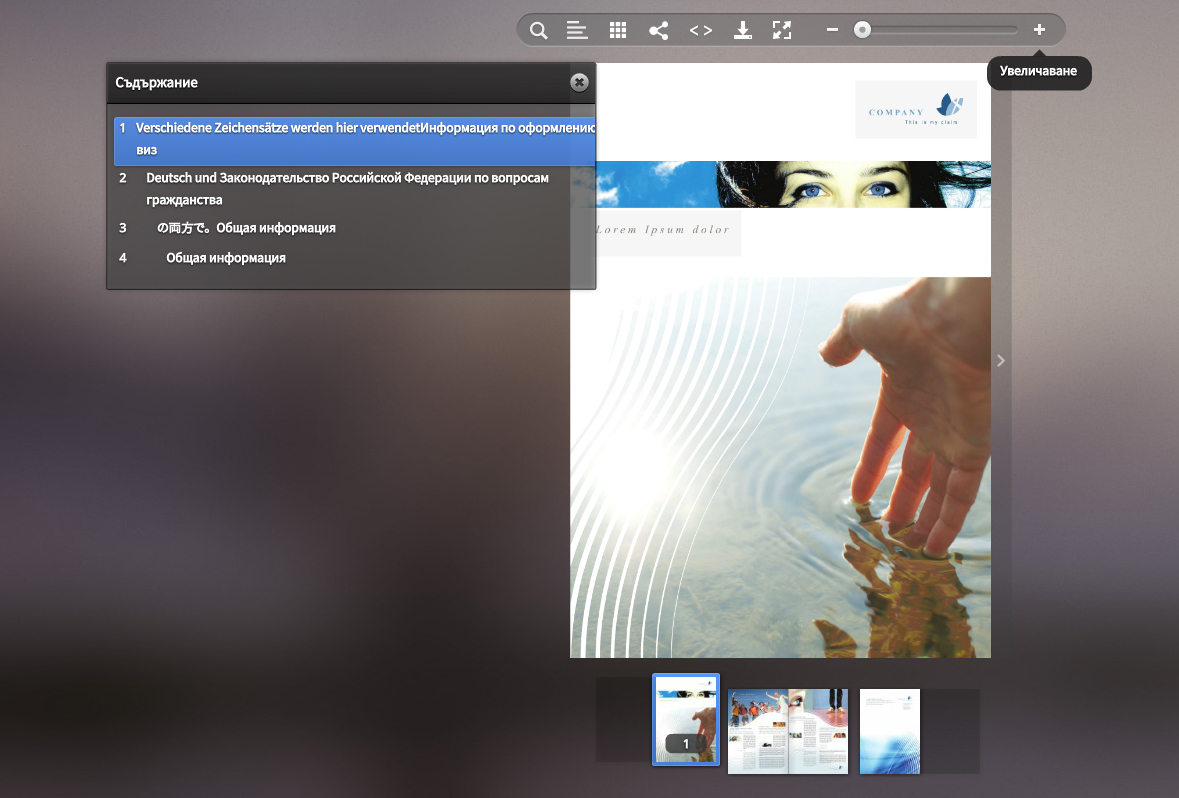Open the two-page spread thumbnail
Viewport: 1179px width, 798px height.
787,731
